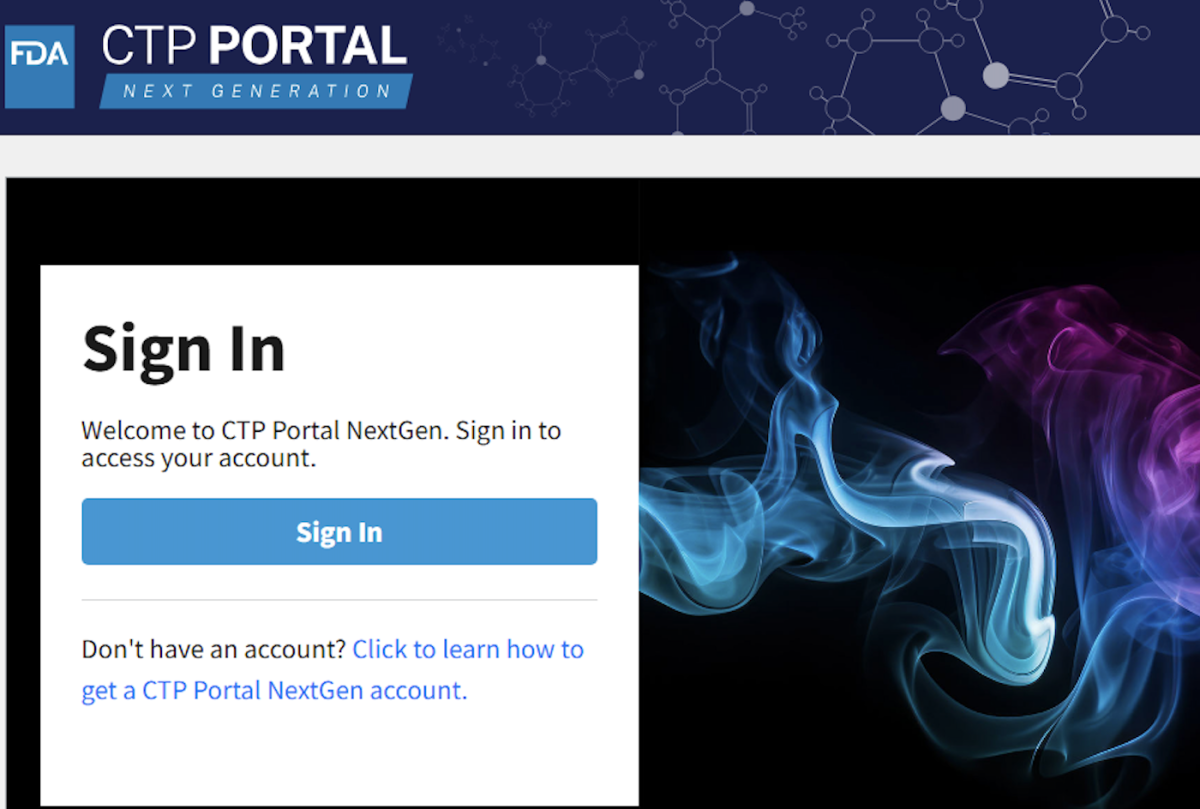Click the NEXT GENERATION tagline banner
Image resolution: width=1200 pixels, height=809 pixels.
click(256, 91)
